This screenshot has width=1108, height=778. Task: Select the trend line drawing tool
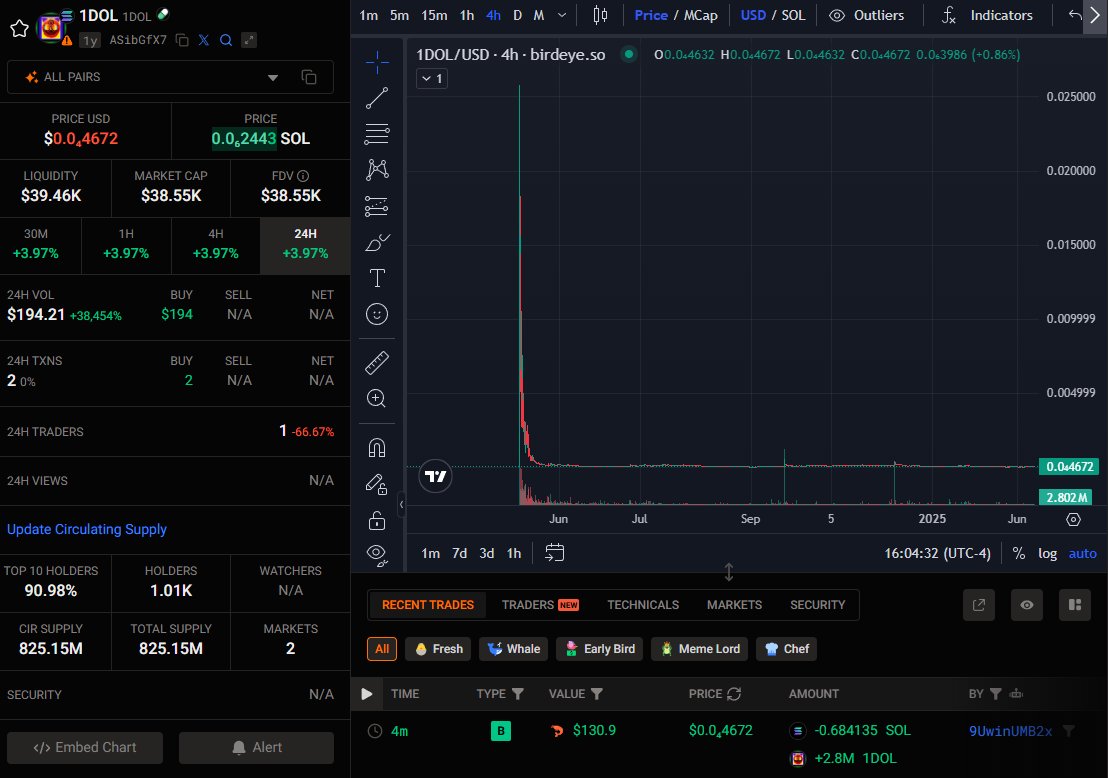pos(377,98)
